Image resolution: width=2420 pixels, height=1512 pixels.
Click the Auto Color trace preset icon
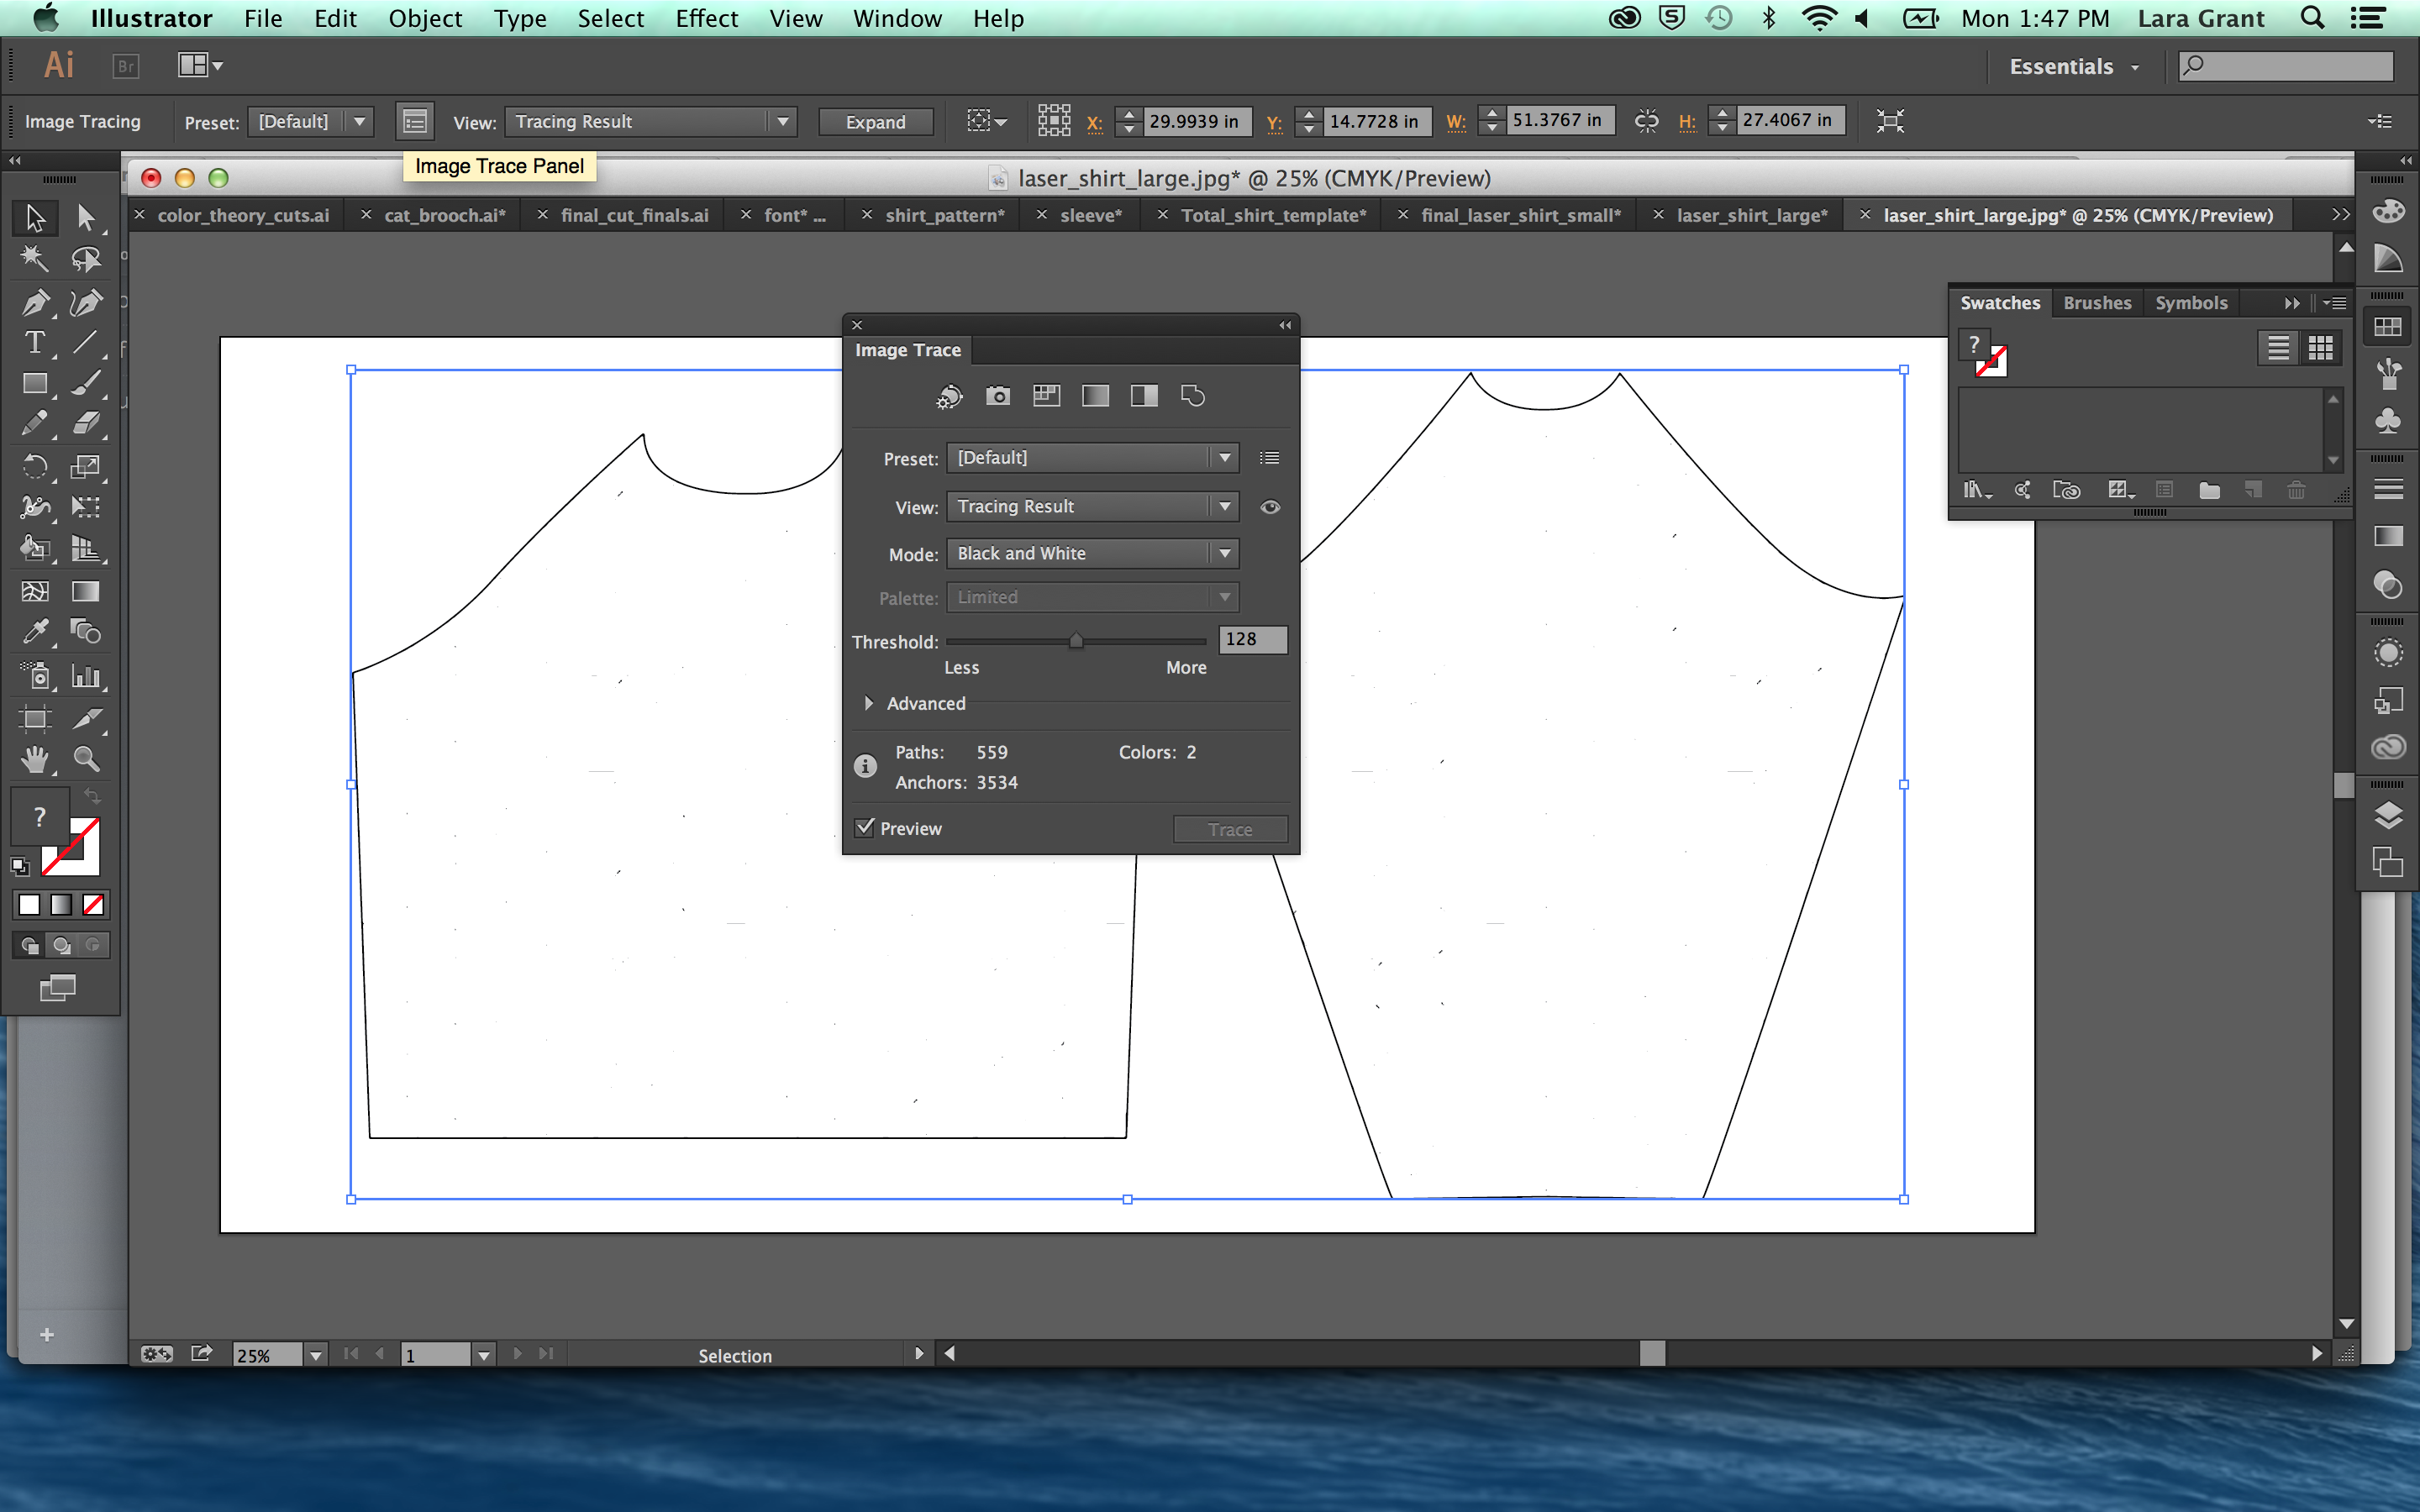[950, 396]
